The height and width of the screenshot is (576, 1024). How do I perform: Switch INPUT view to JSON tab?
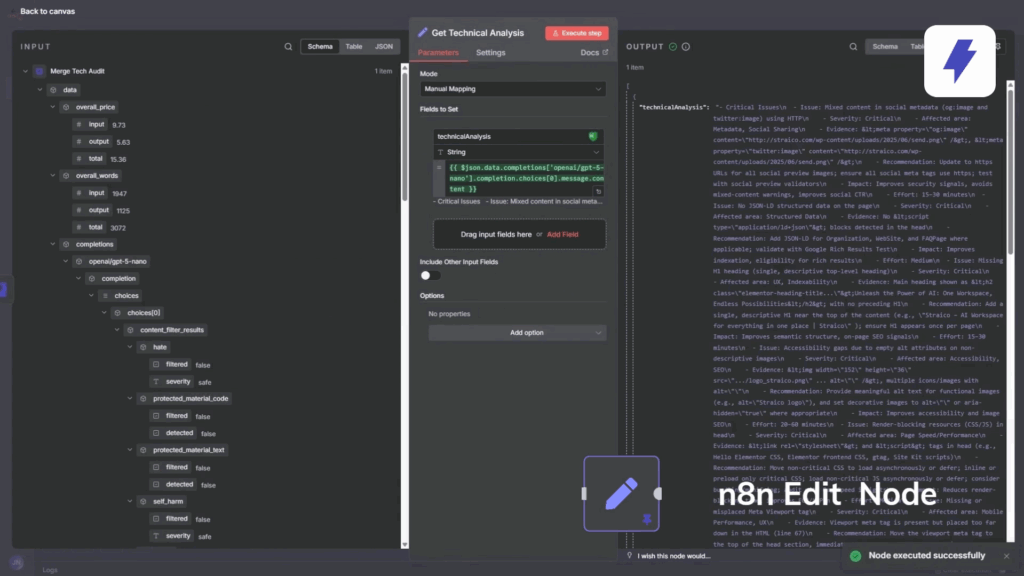point(384,47)
